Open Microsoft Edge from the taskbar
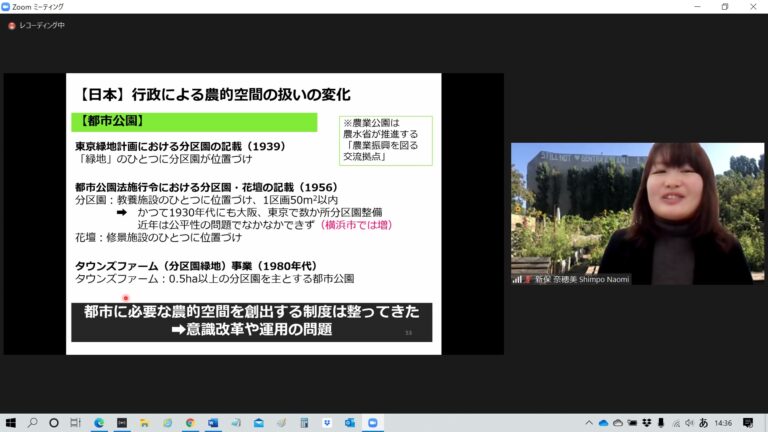 (x=99, y=423)
